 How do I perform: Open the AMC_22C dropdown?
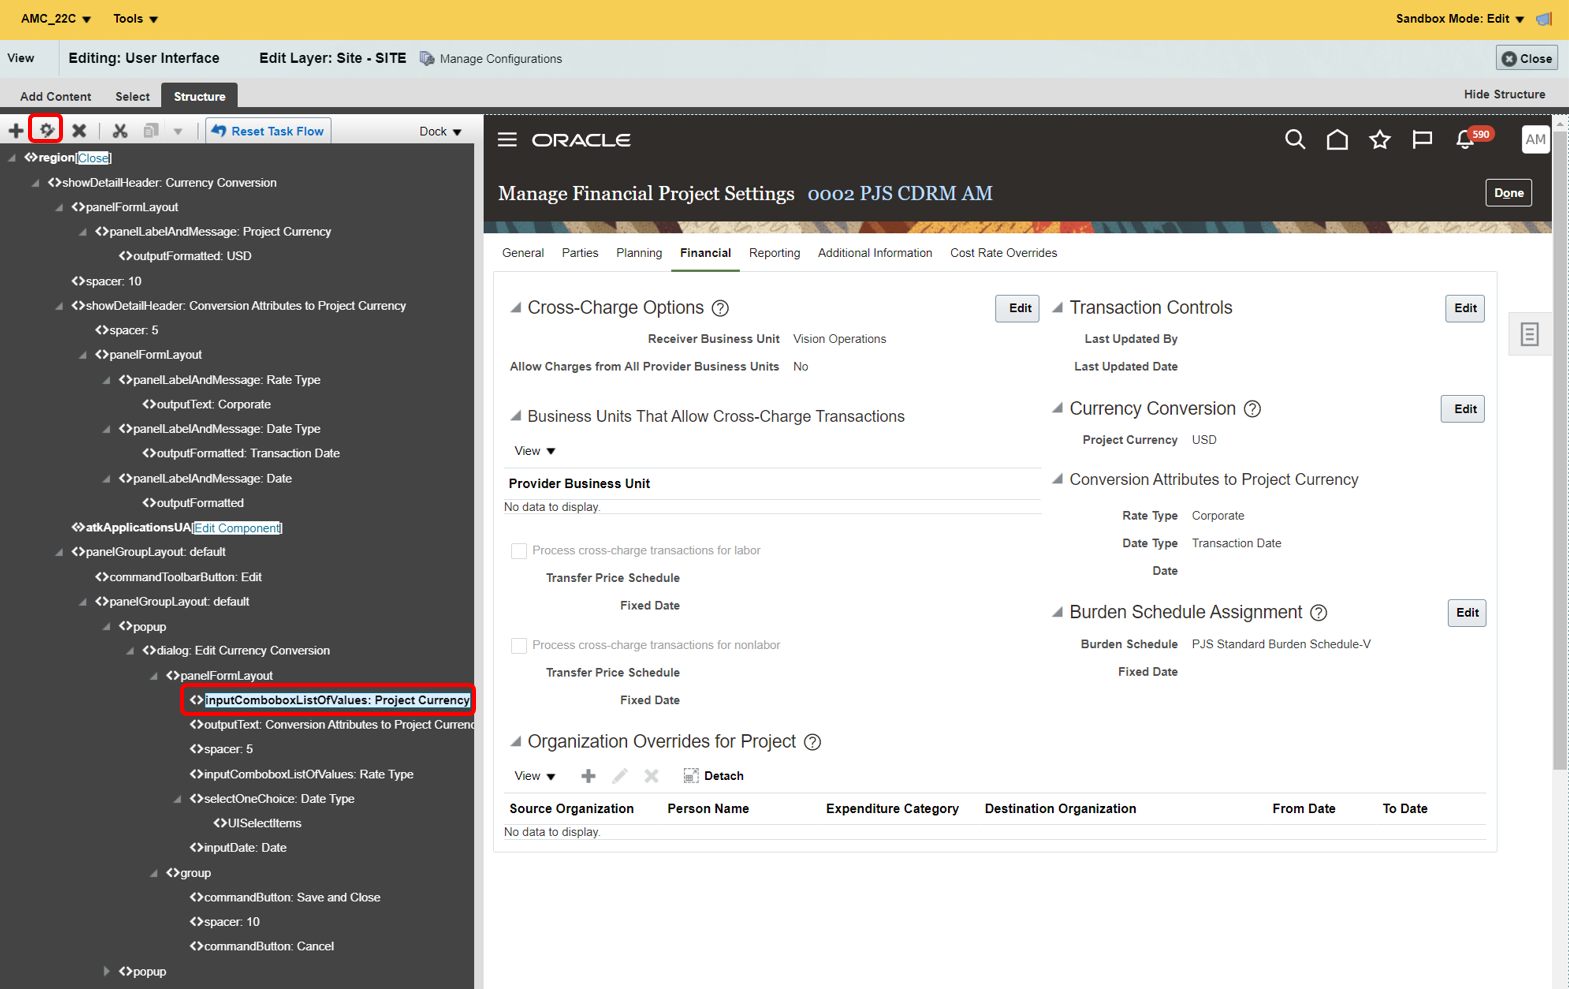click(56, 19)
